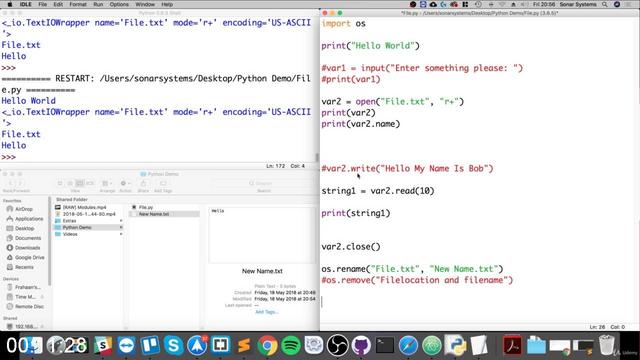Select Downloads in Finder sidebar
Screen dimensions: 640x360
[x=27, y=248]
